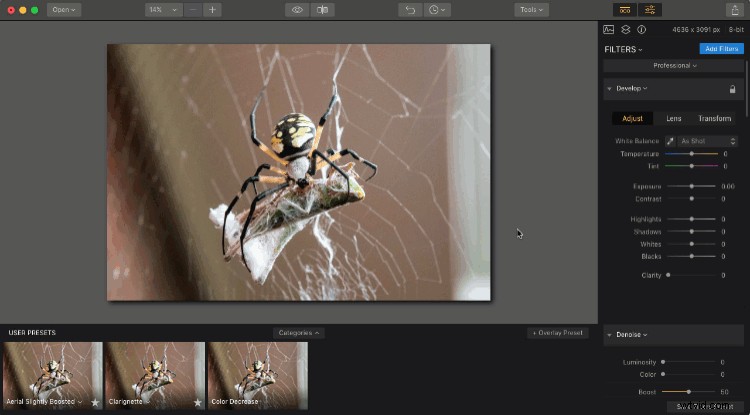Expand the Categories presets dropdown
750x415 pixels.
298,333
